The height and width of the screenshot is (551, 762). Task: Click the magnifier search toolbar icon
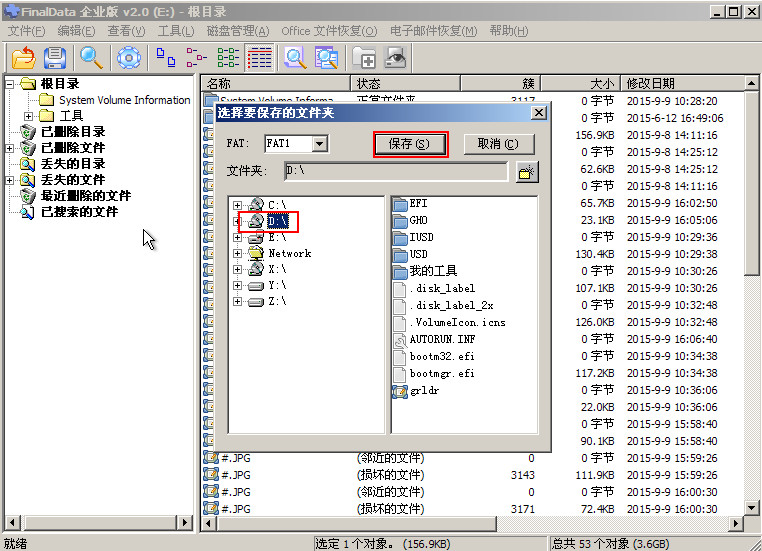[91, 57]
